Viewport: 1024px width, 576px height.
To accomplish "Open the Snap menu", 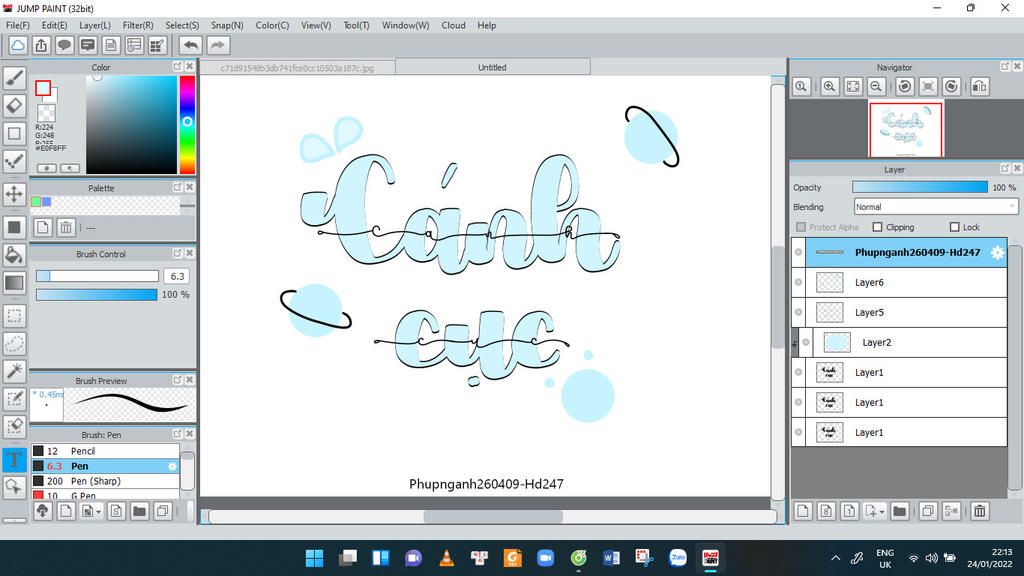I will pyautogui.click(x=227, y=25).
